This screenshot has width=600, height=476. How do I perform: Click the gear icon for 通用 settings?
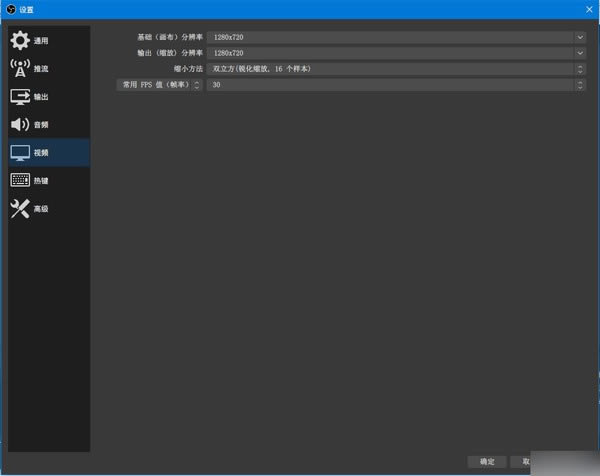tap(20, 41)
